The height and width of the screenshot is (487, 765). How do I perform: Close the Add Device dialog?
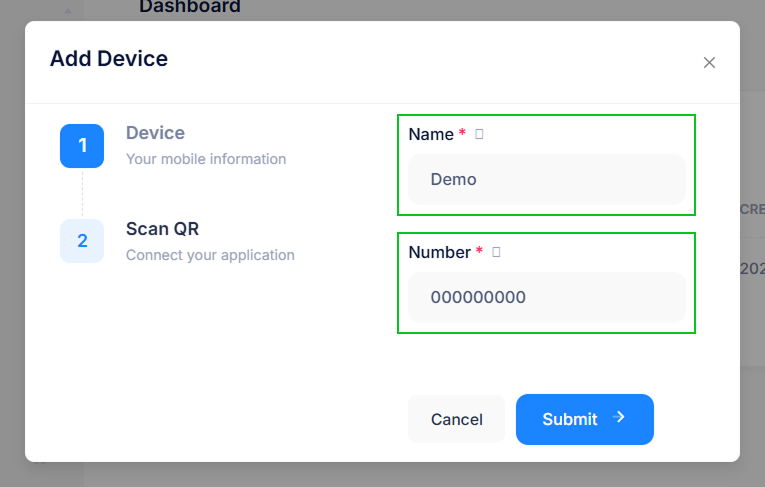click(709, 62)
